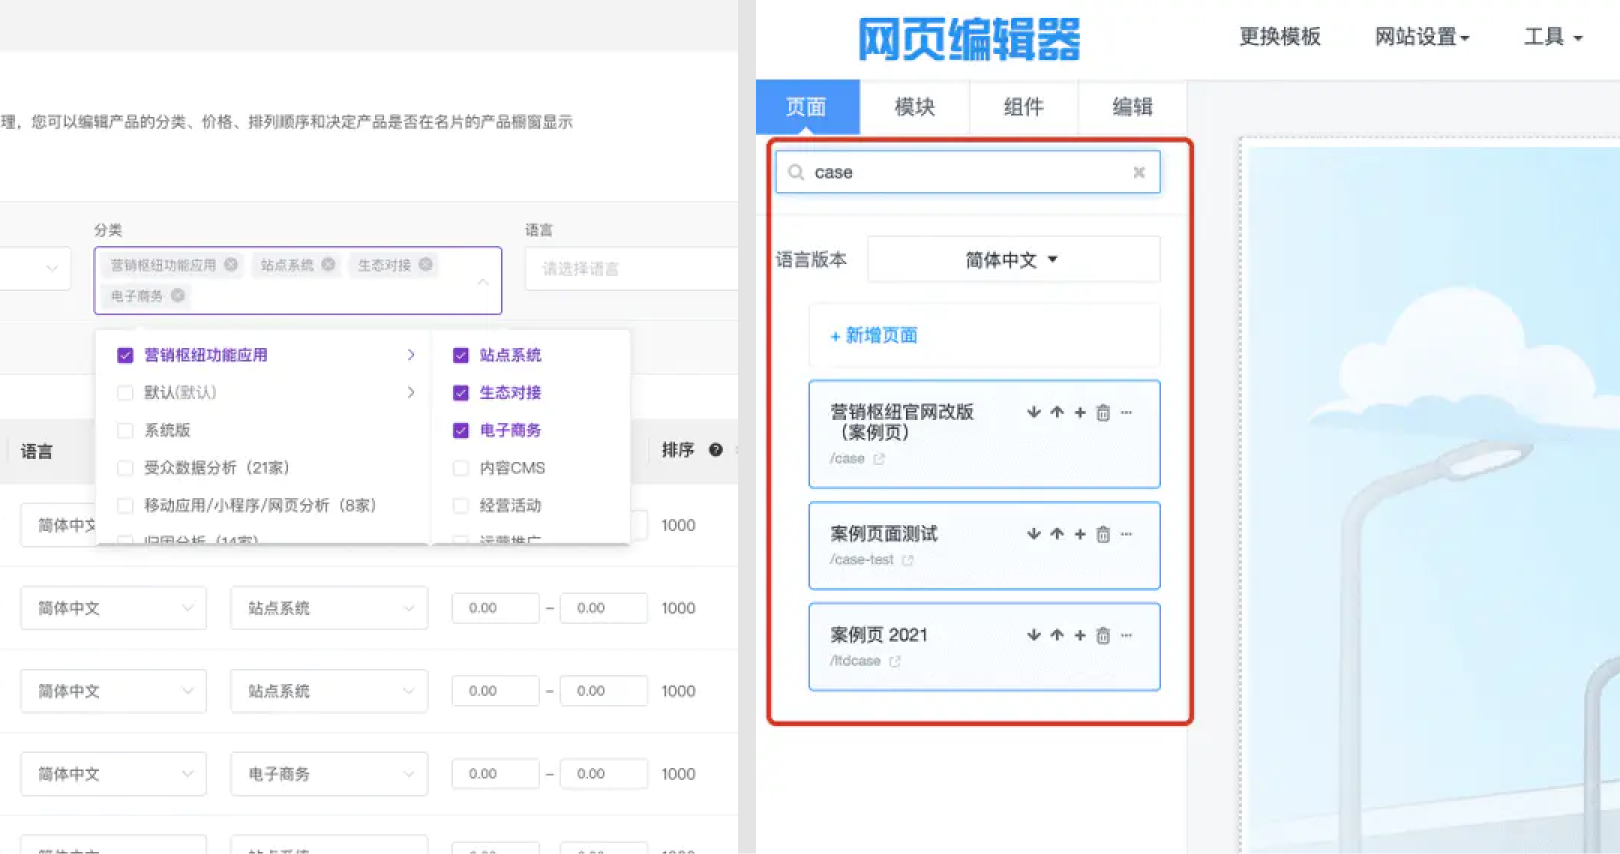
Task: Click the plus icon on 案例页 2021 card
Action: 1080,635
